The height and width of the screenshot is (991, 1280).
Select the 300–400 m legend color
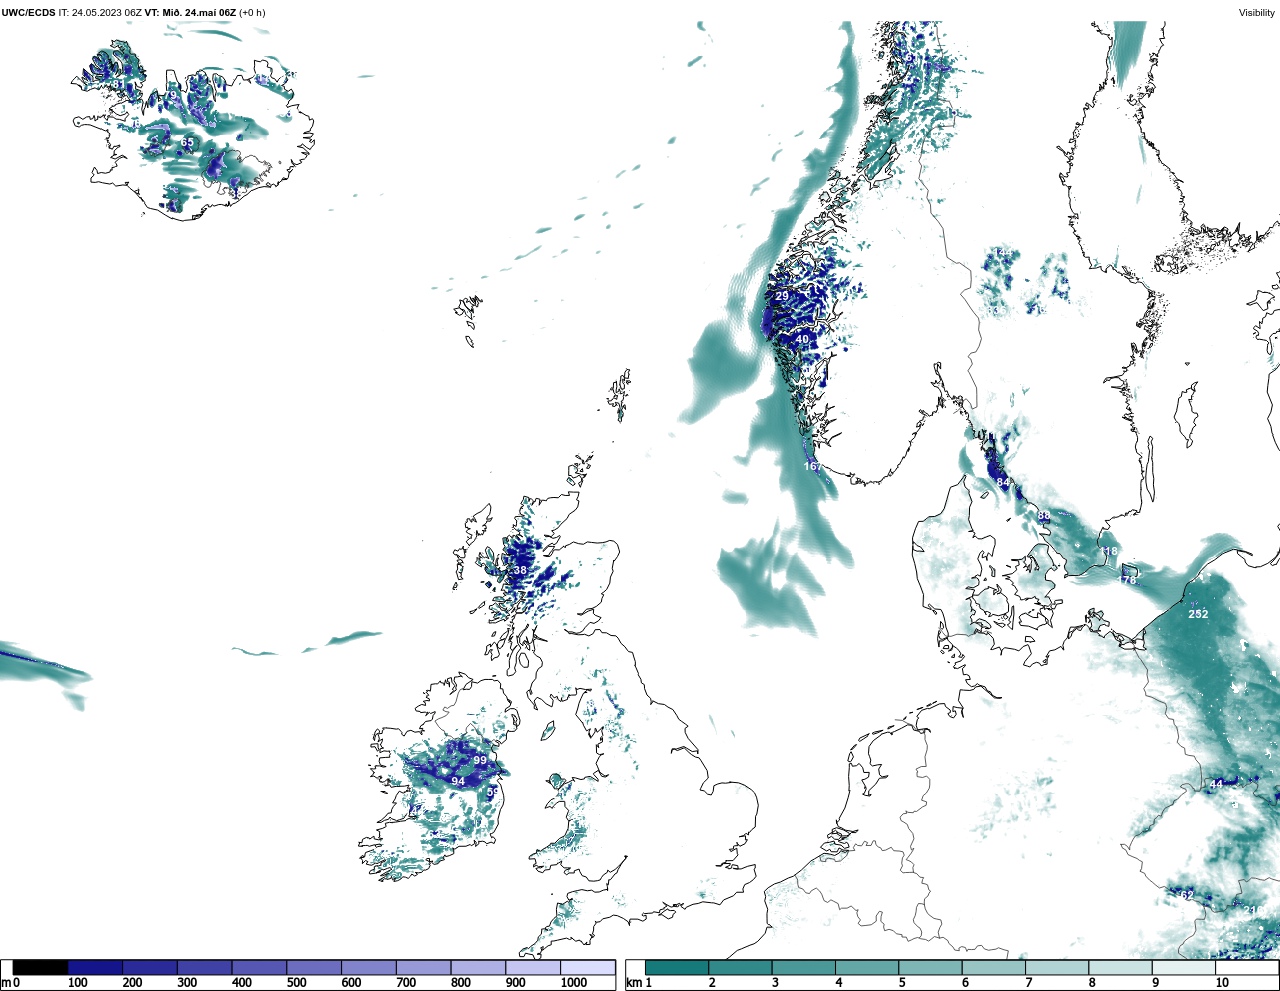pyautogui.click(x=204, y=967)
